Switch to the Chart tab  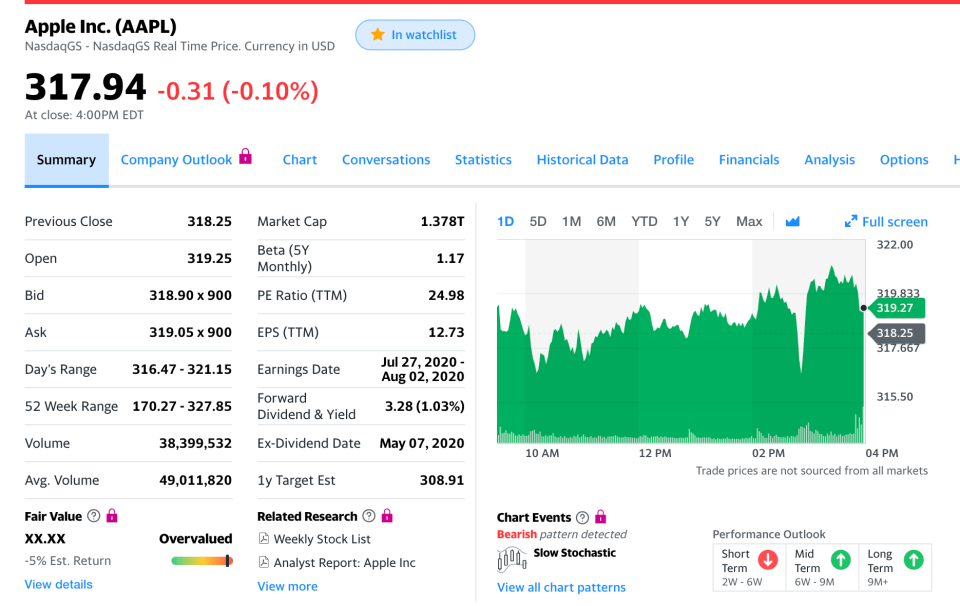[x=300, y=160]
